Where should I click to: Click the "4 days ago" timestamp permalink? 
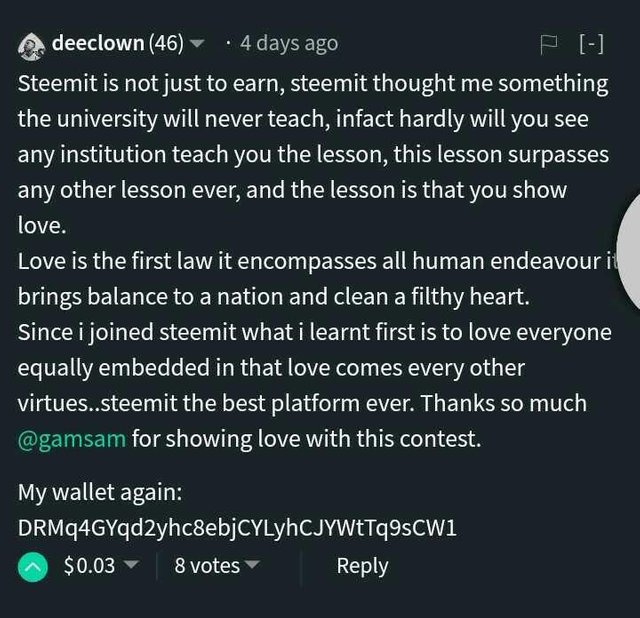click(x=289, y=43)
